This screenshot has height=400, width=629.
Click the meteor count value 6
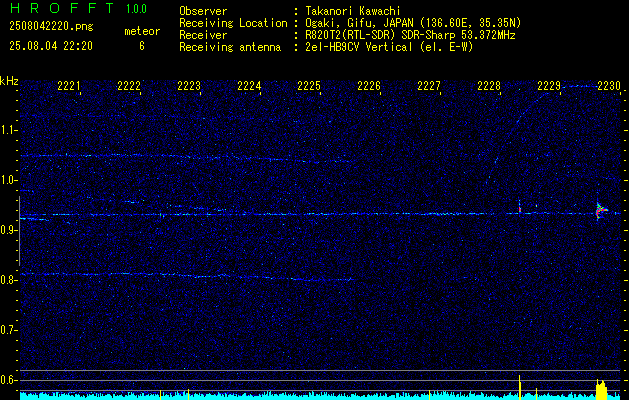click(142, 46)
